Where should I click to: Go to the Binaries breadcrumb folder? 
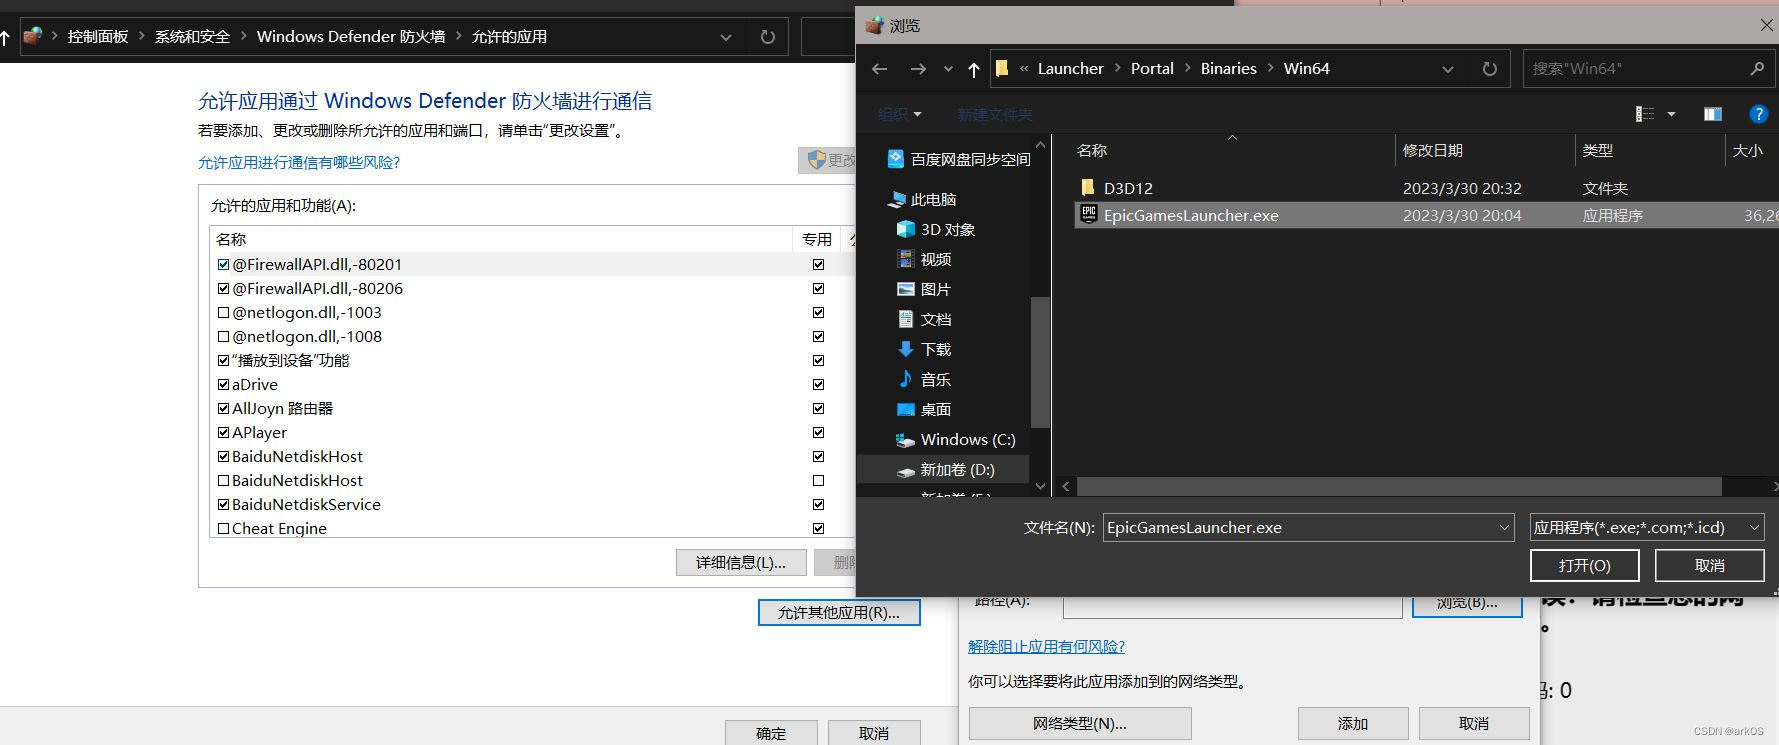1228,69
